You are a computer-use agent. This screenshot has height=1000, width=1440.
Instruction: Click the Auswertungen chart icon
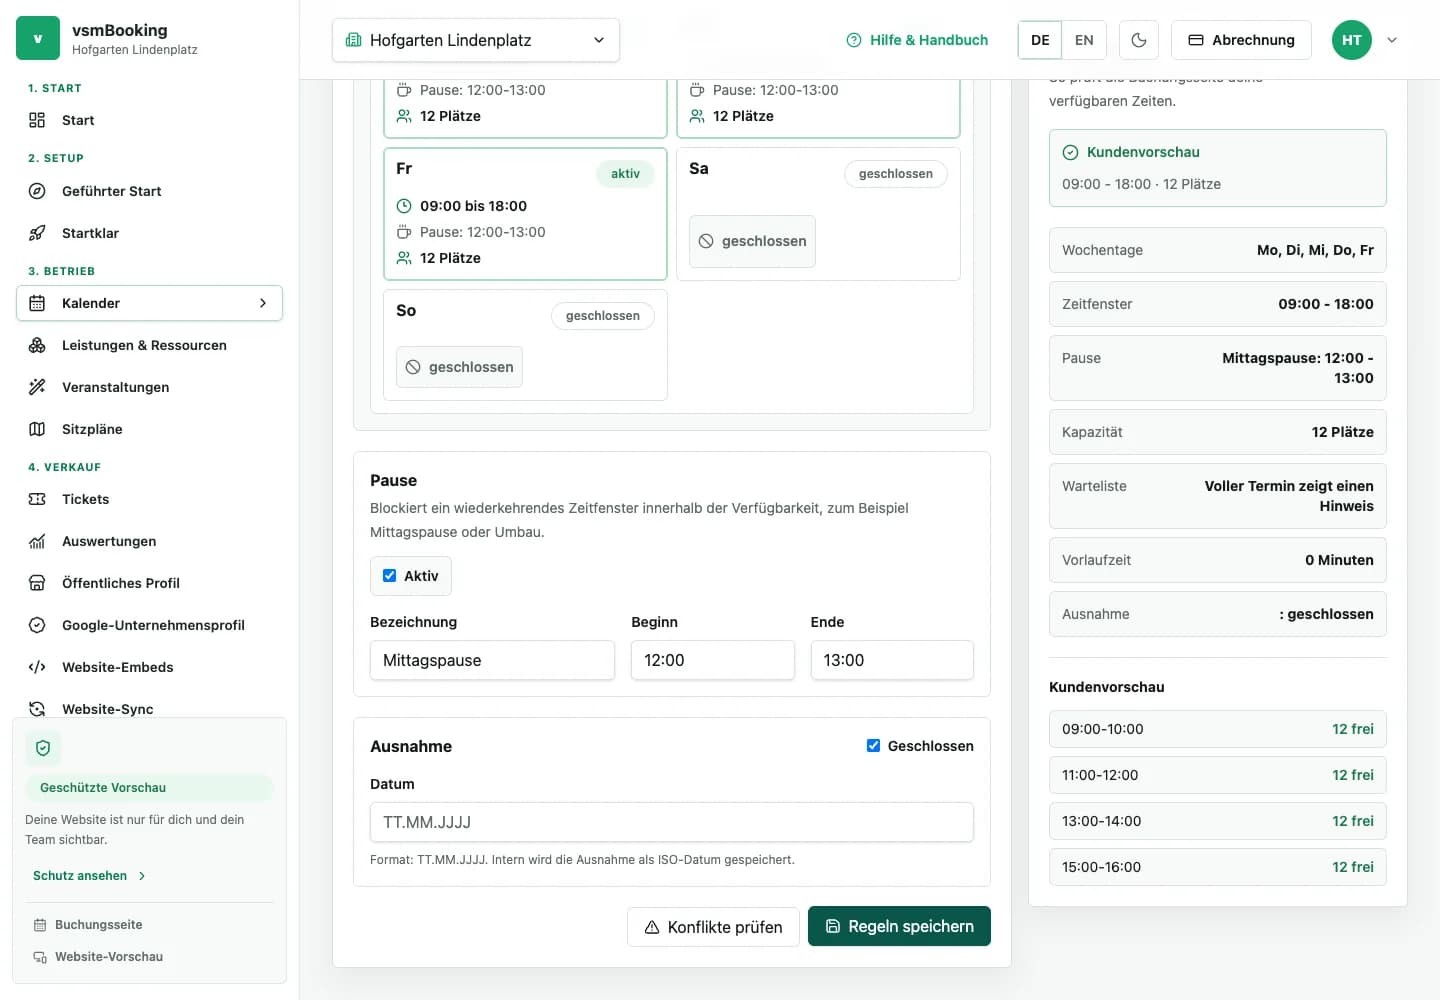(37, 541)
